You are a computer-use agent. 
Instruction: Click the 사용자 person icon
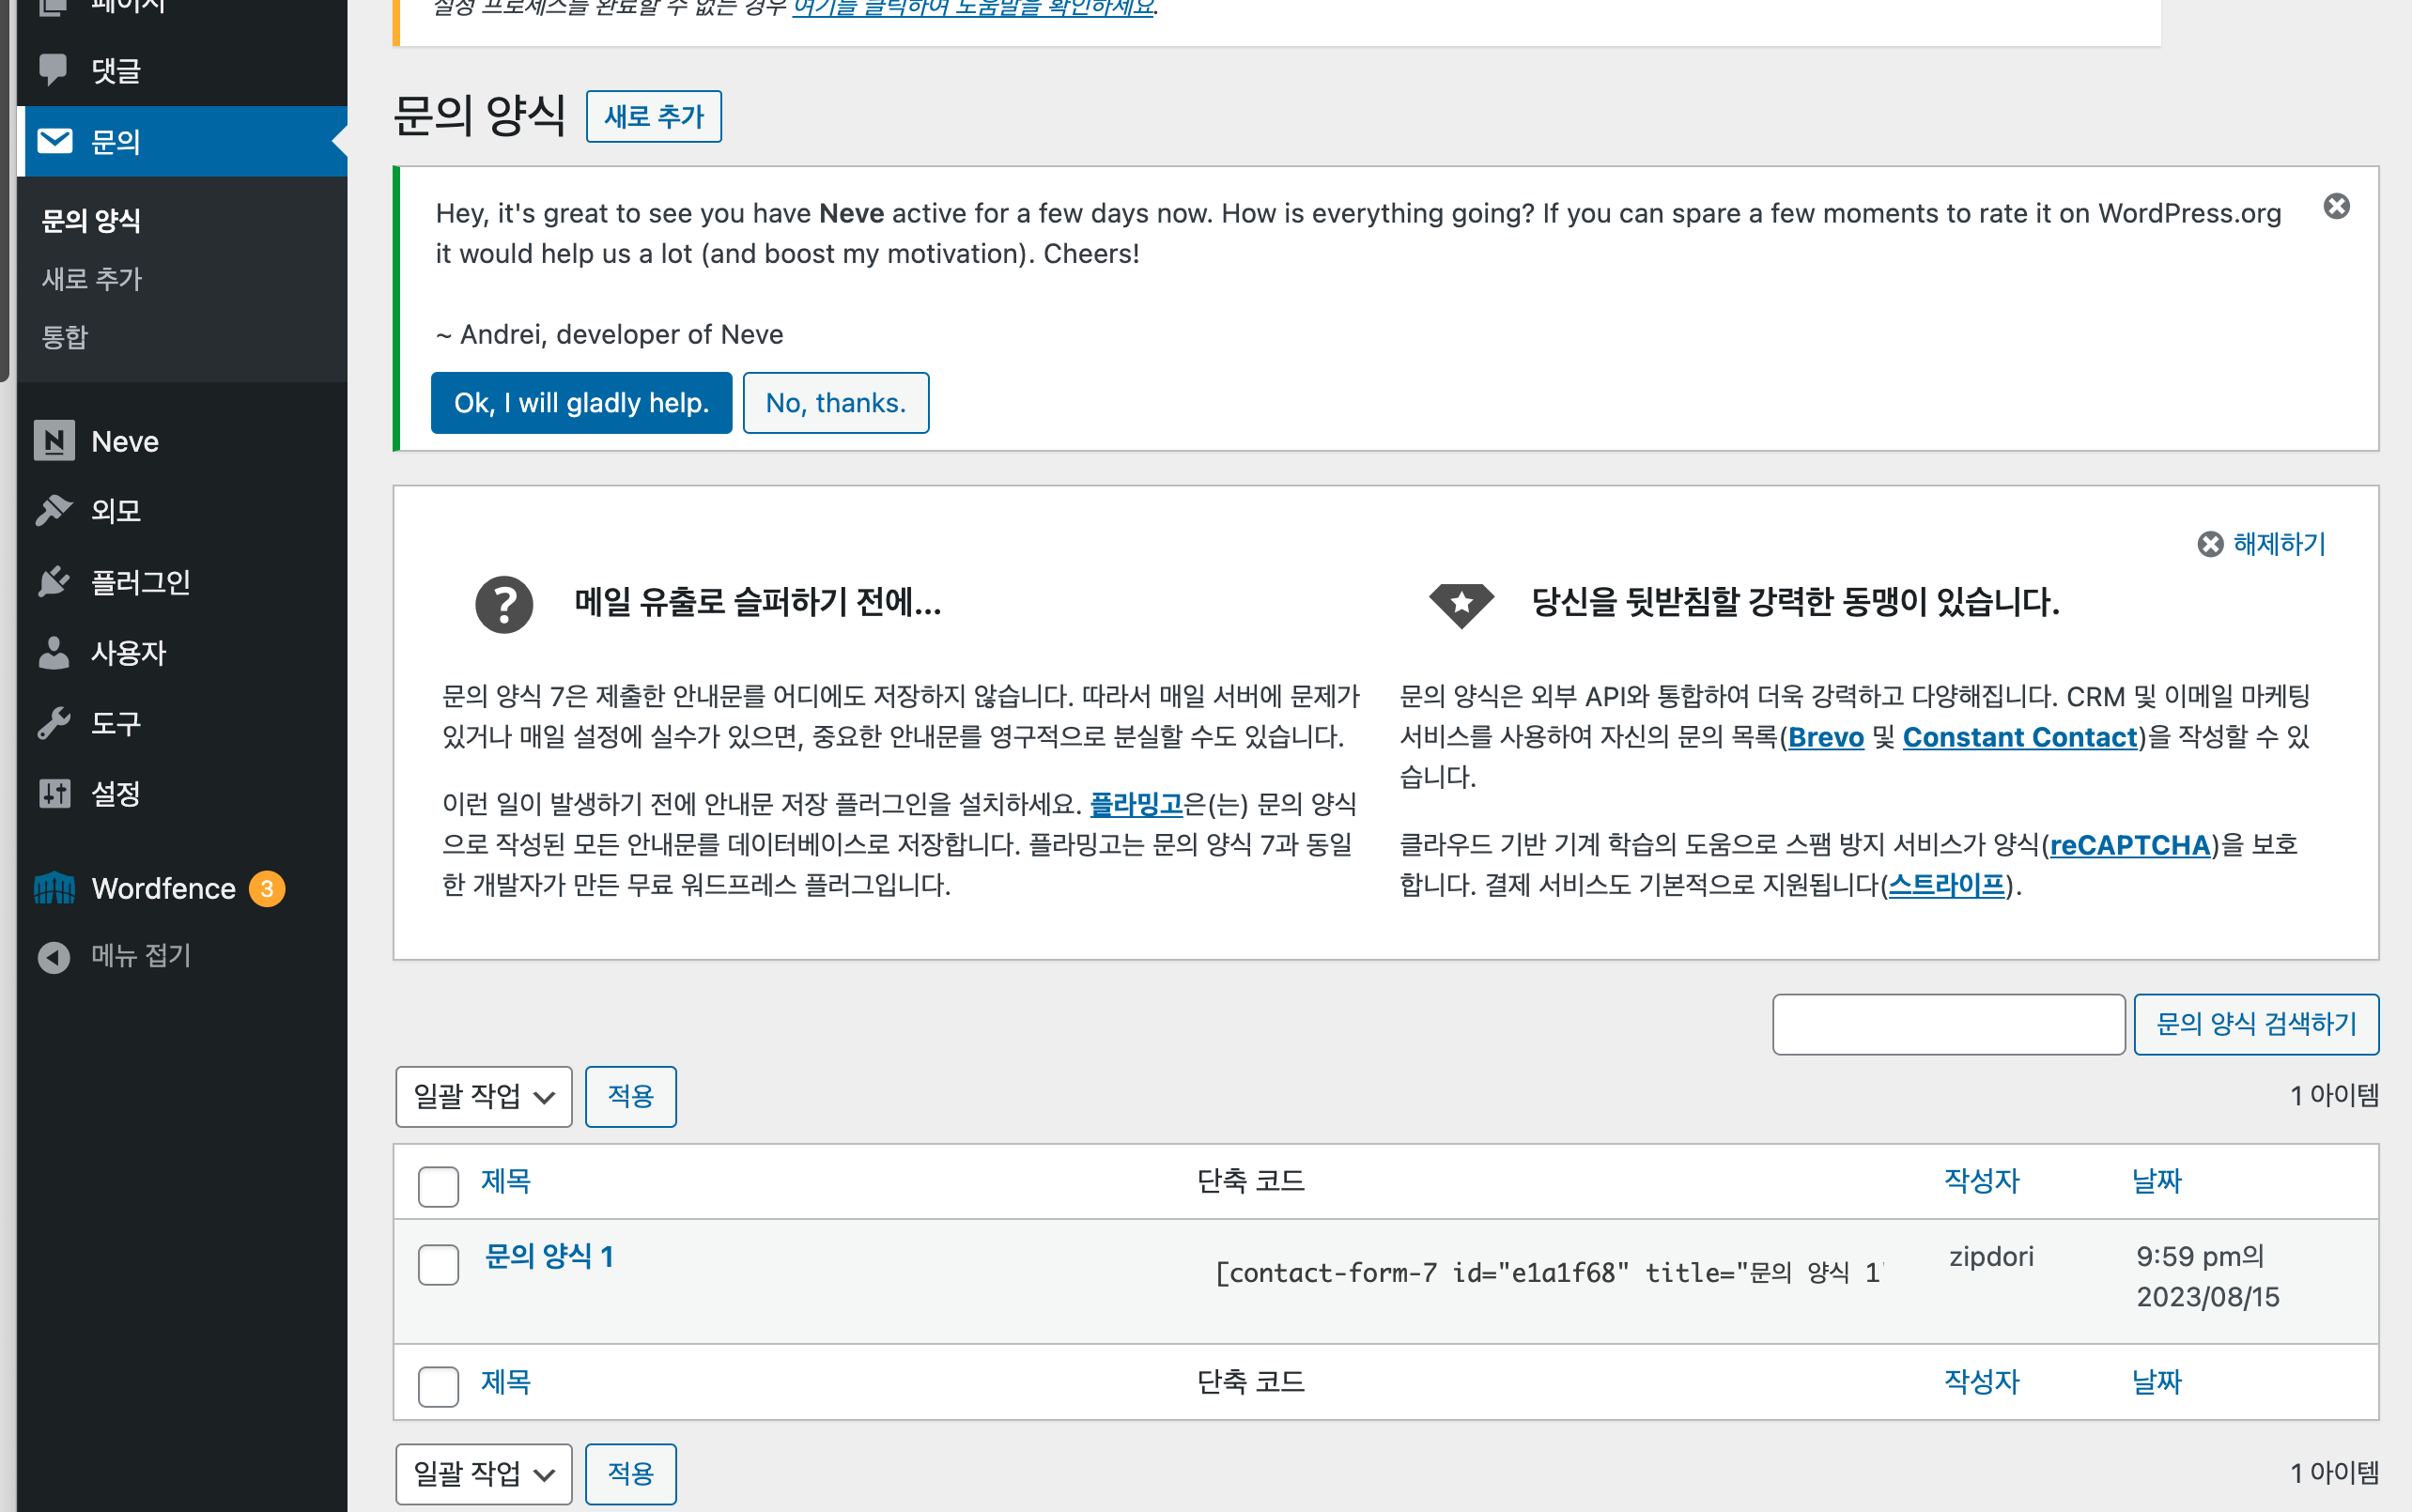coord(54,653)
